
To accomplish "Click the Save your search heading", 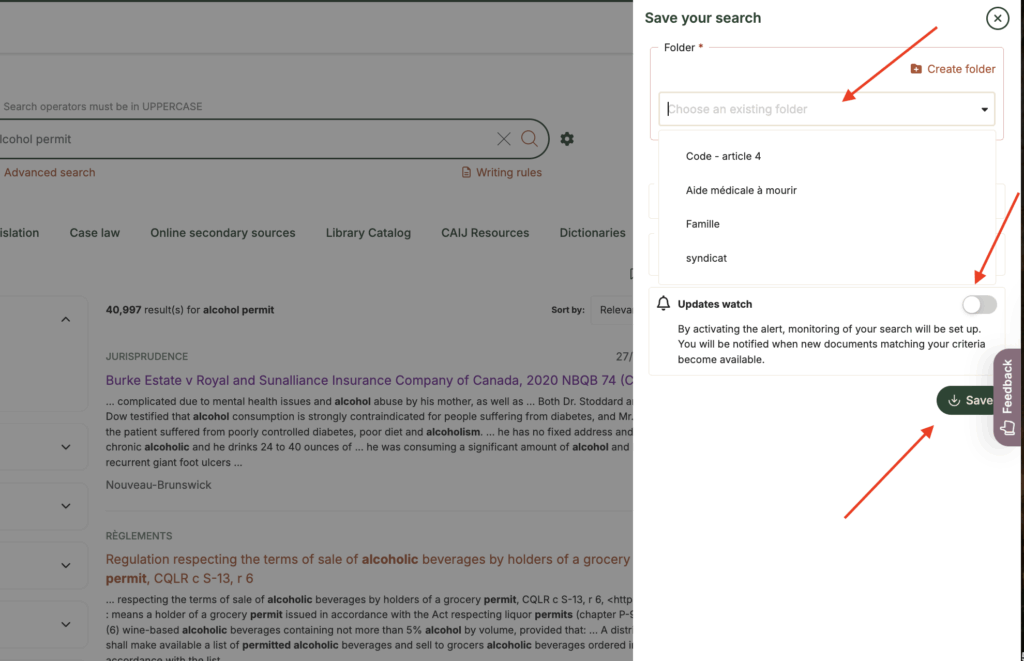I will coord(703,18).
